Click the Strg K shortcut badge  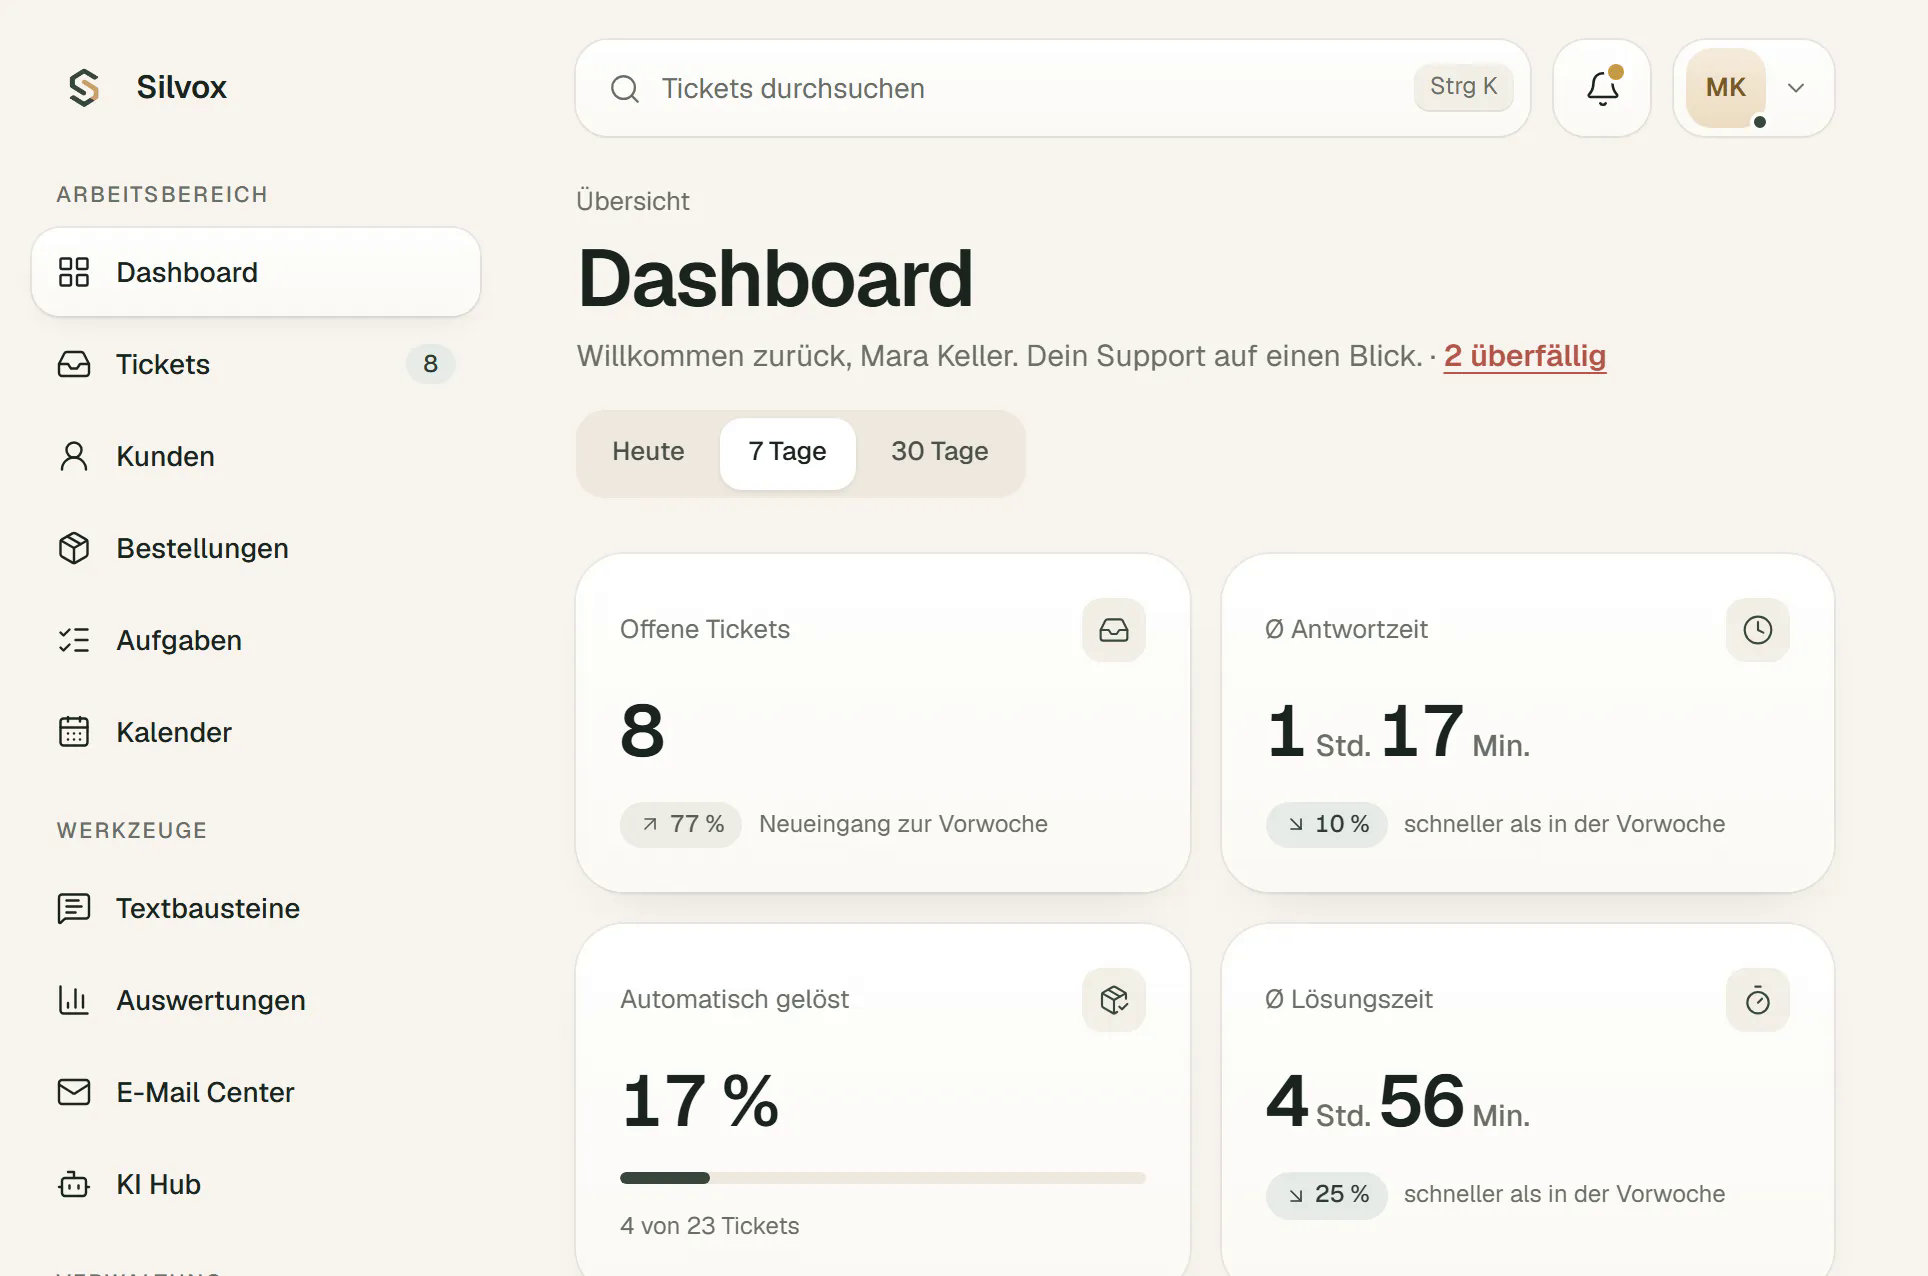(1463, 87)
